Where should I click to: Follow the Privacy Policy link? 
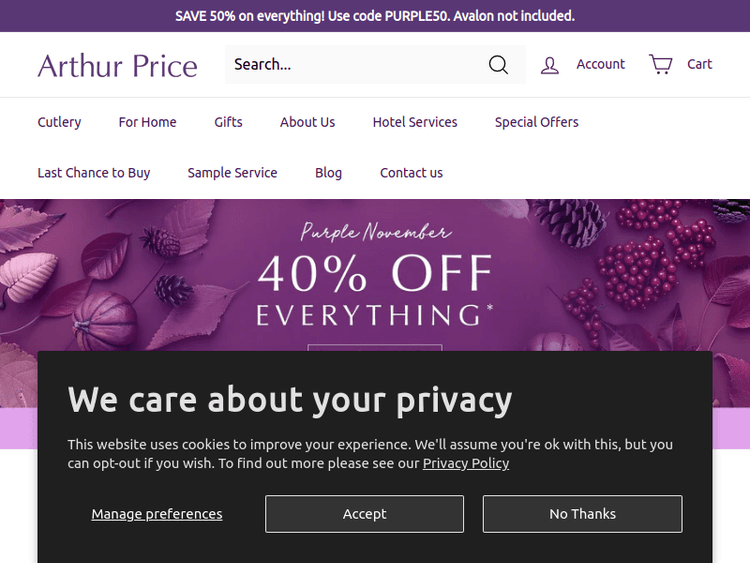pyautogui.click(x=466, y=463)
